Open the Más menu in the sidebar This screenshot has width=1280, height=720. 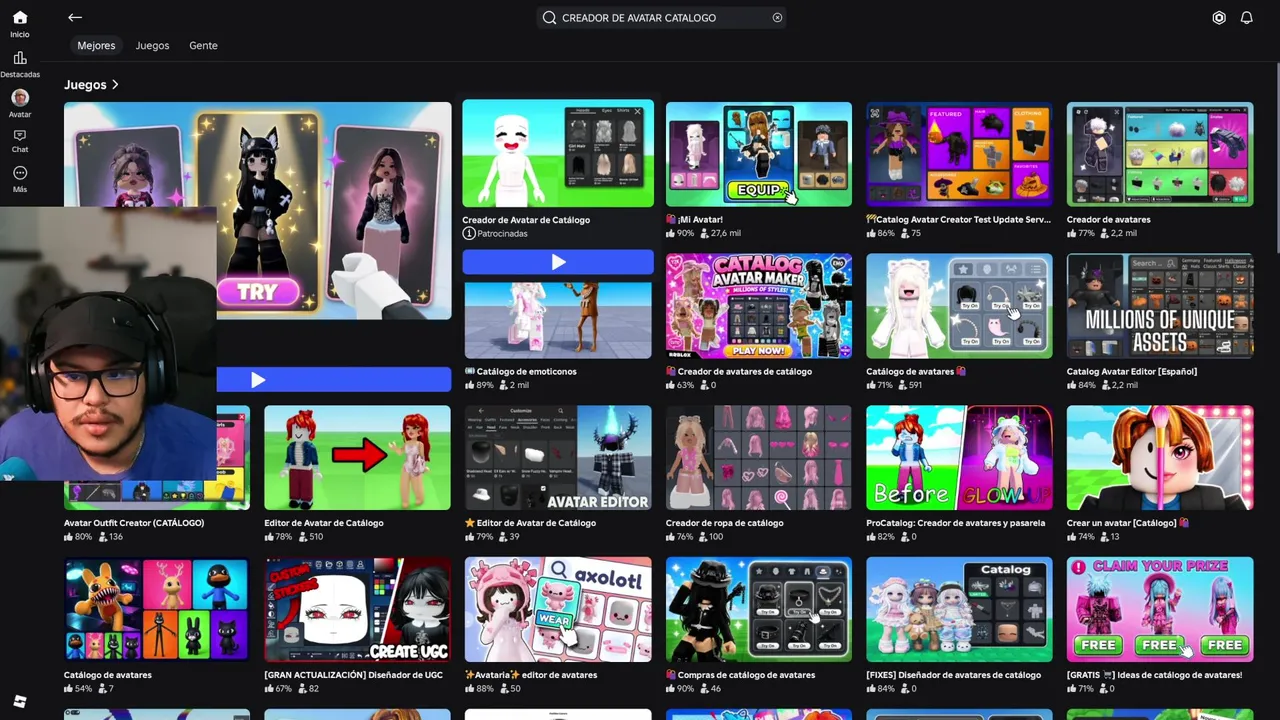click(x=20, y=179)
